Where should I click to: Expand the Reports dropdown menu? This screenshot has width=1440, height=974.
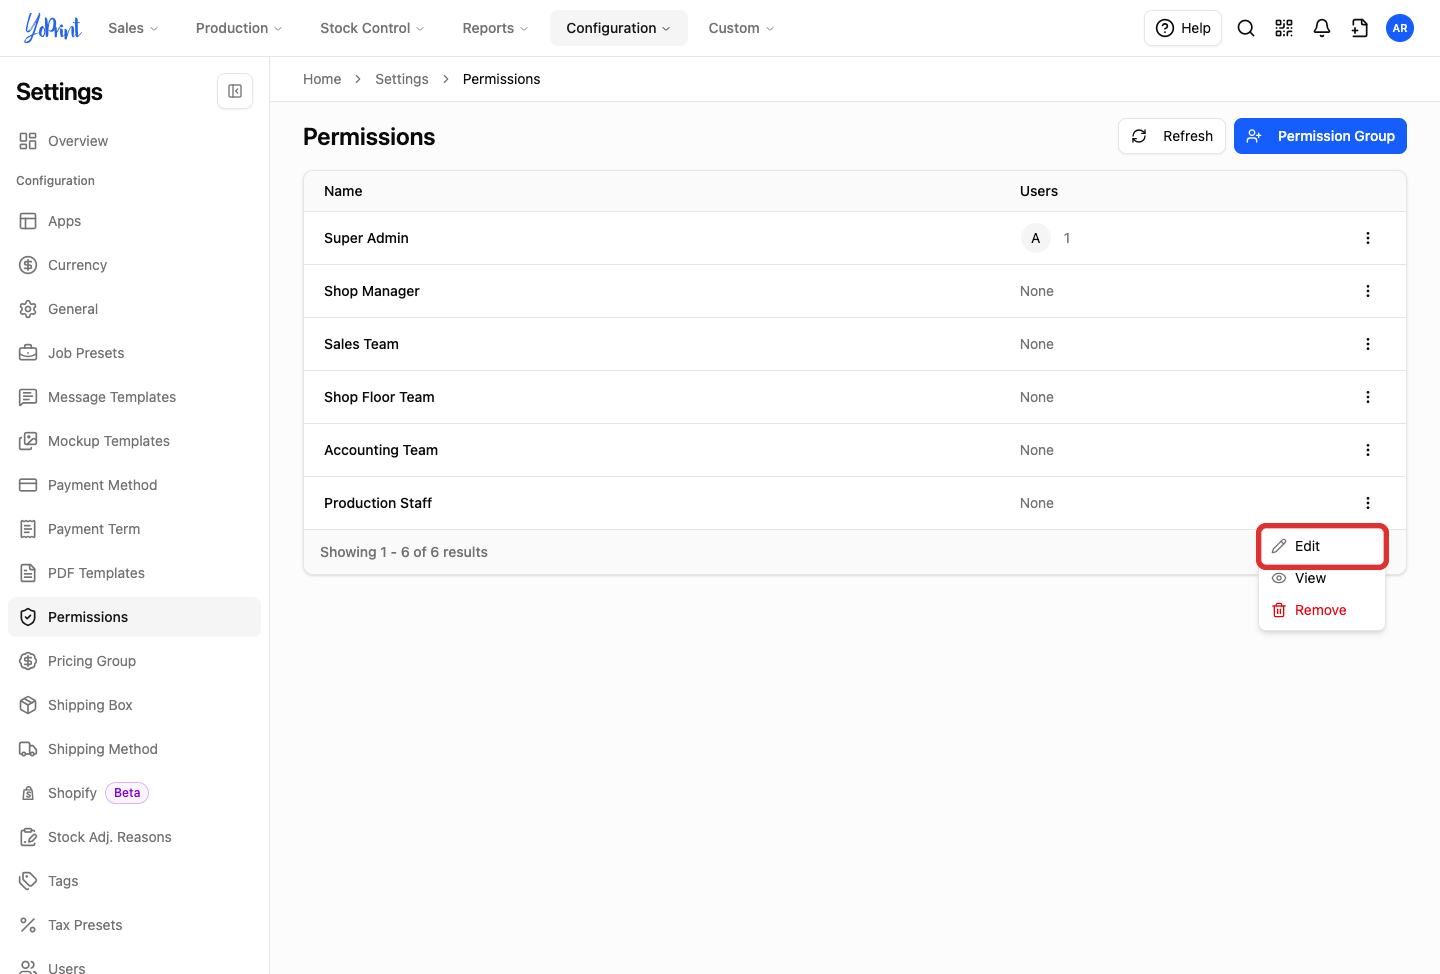pos(495,28)
